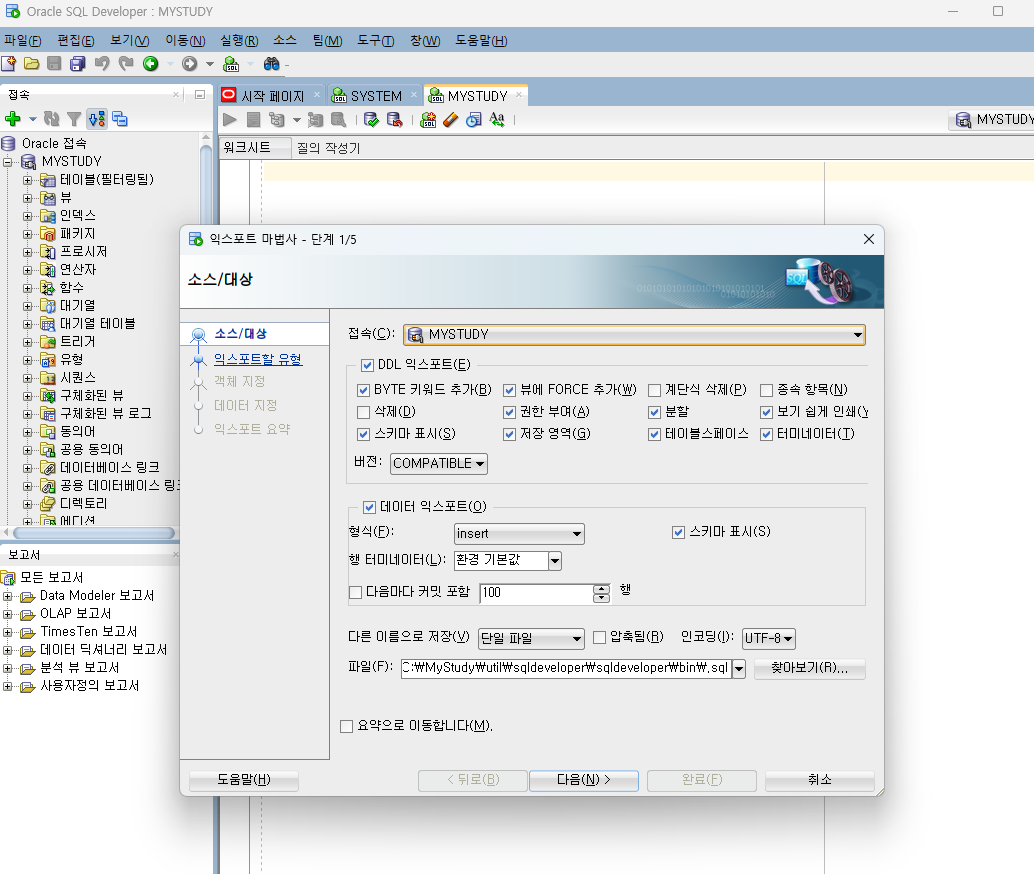Check 요약으로 이동합니다 checkbox
The image size is (1034, 874).
point(346,726)
